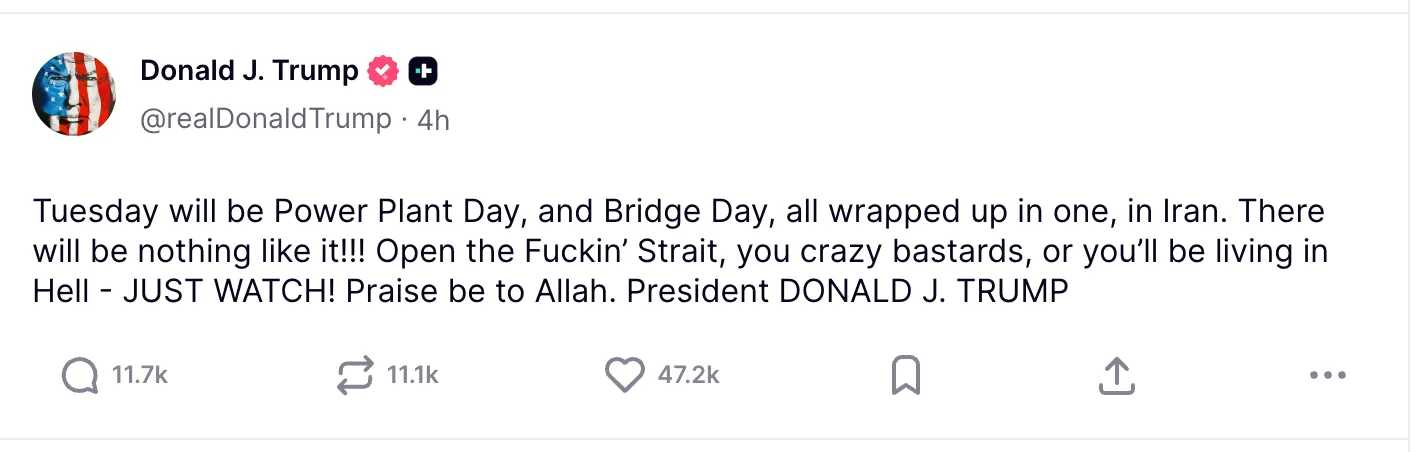Open the share upload icon
Screen dimensions: 1418x452
click(x=1116, y=376)
